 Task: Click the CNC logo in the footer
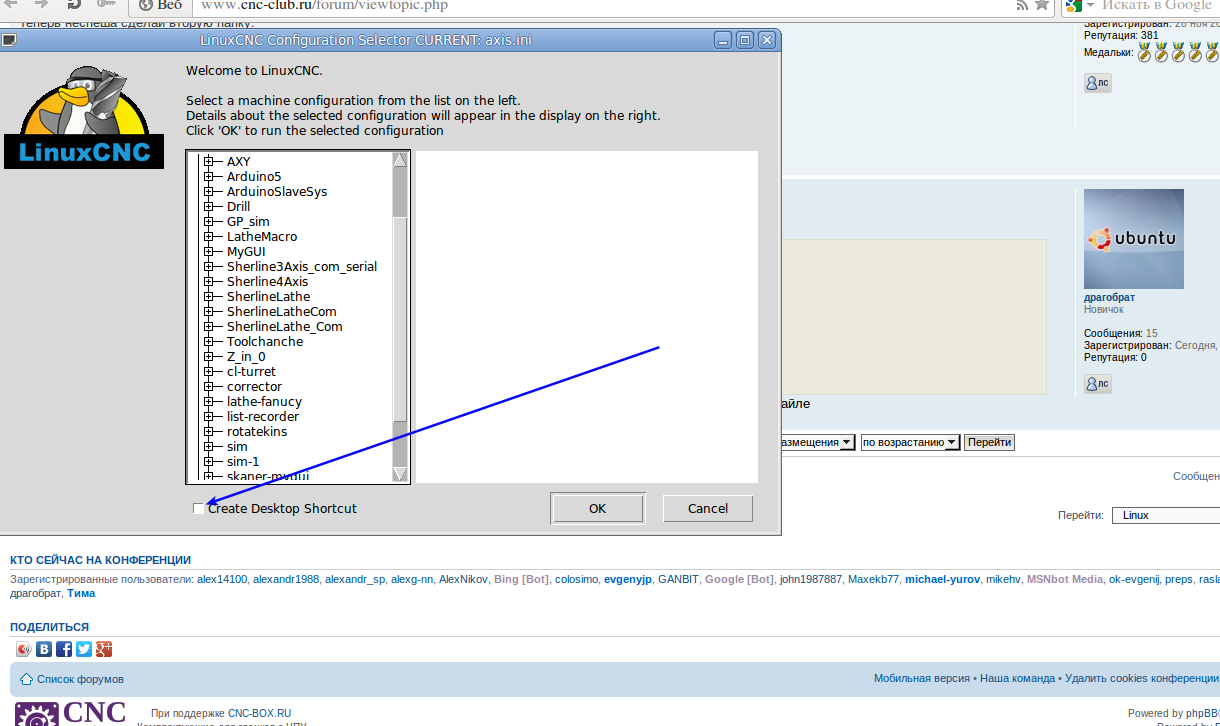pos(70,714)
